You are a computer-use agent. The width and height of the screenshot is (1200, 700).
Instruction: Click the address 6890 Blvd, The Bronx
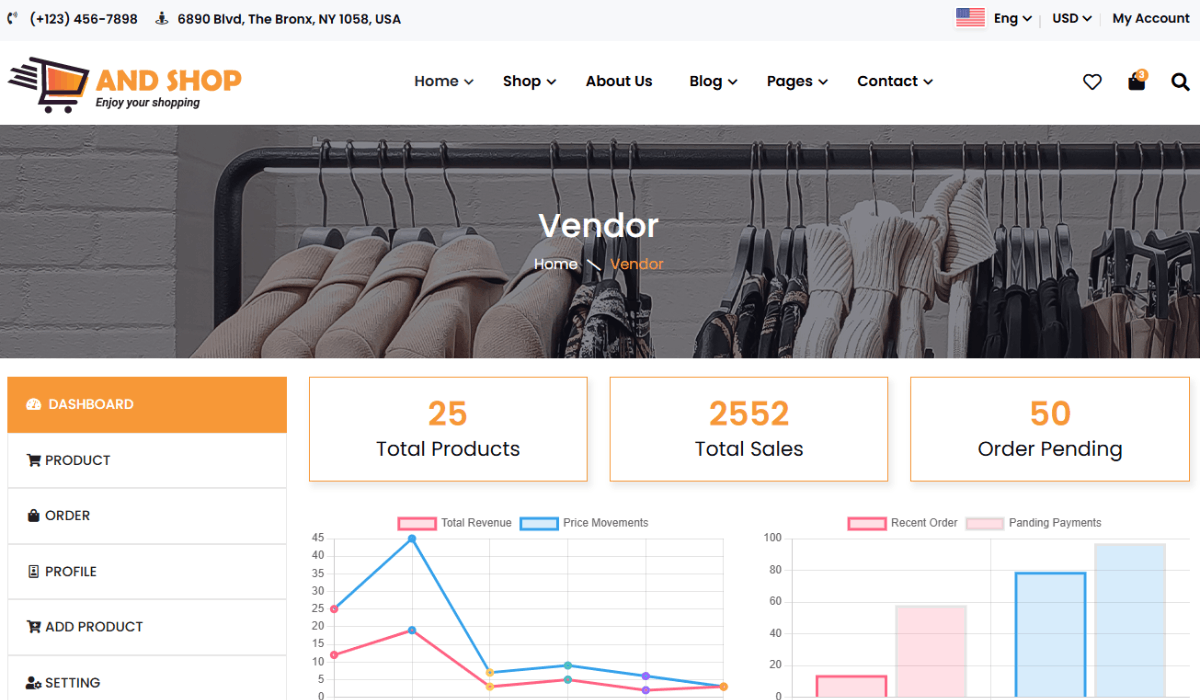click(289, 19)
